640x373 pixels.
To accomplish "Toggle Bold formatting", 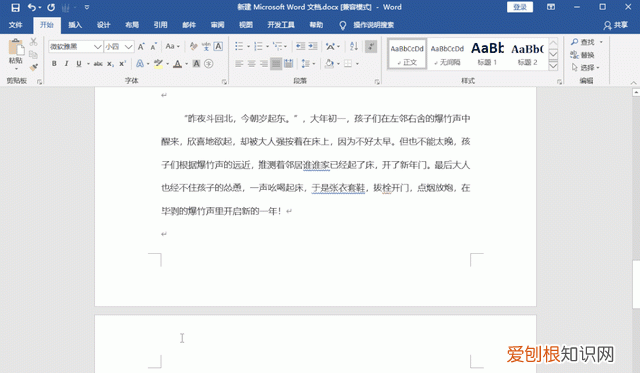I will (54, 64).
